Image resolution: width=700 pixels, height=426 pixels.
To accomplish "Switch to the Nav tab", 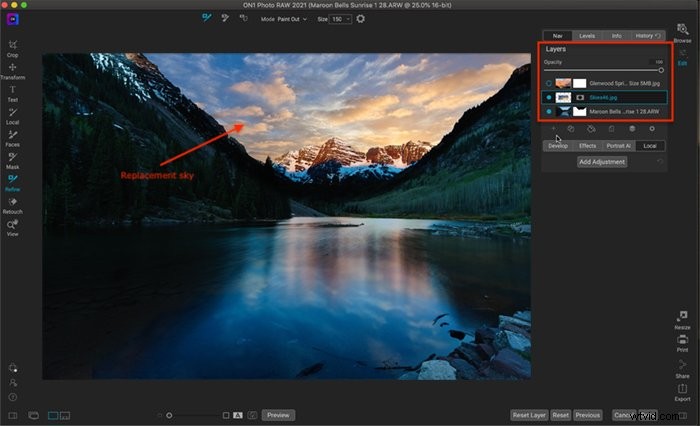I will tap(558, 36).
